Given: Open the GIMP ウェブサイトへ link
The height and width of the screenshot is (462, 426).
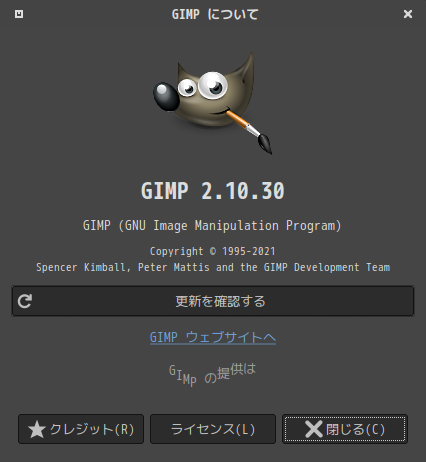Looking at the screenshot, I should click(213, 337).
